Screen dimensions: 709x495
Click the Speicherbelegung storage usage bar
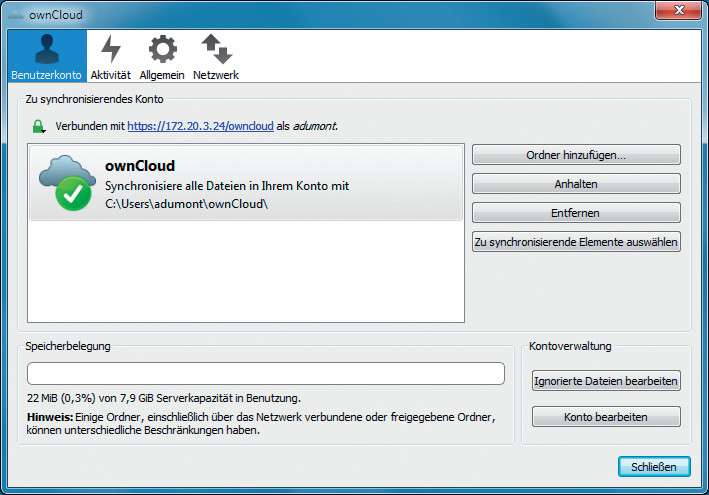(266, 374)
